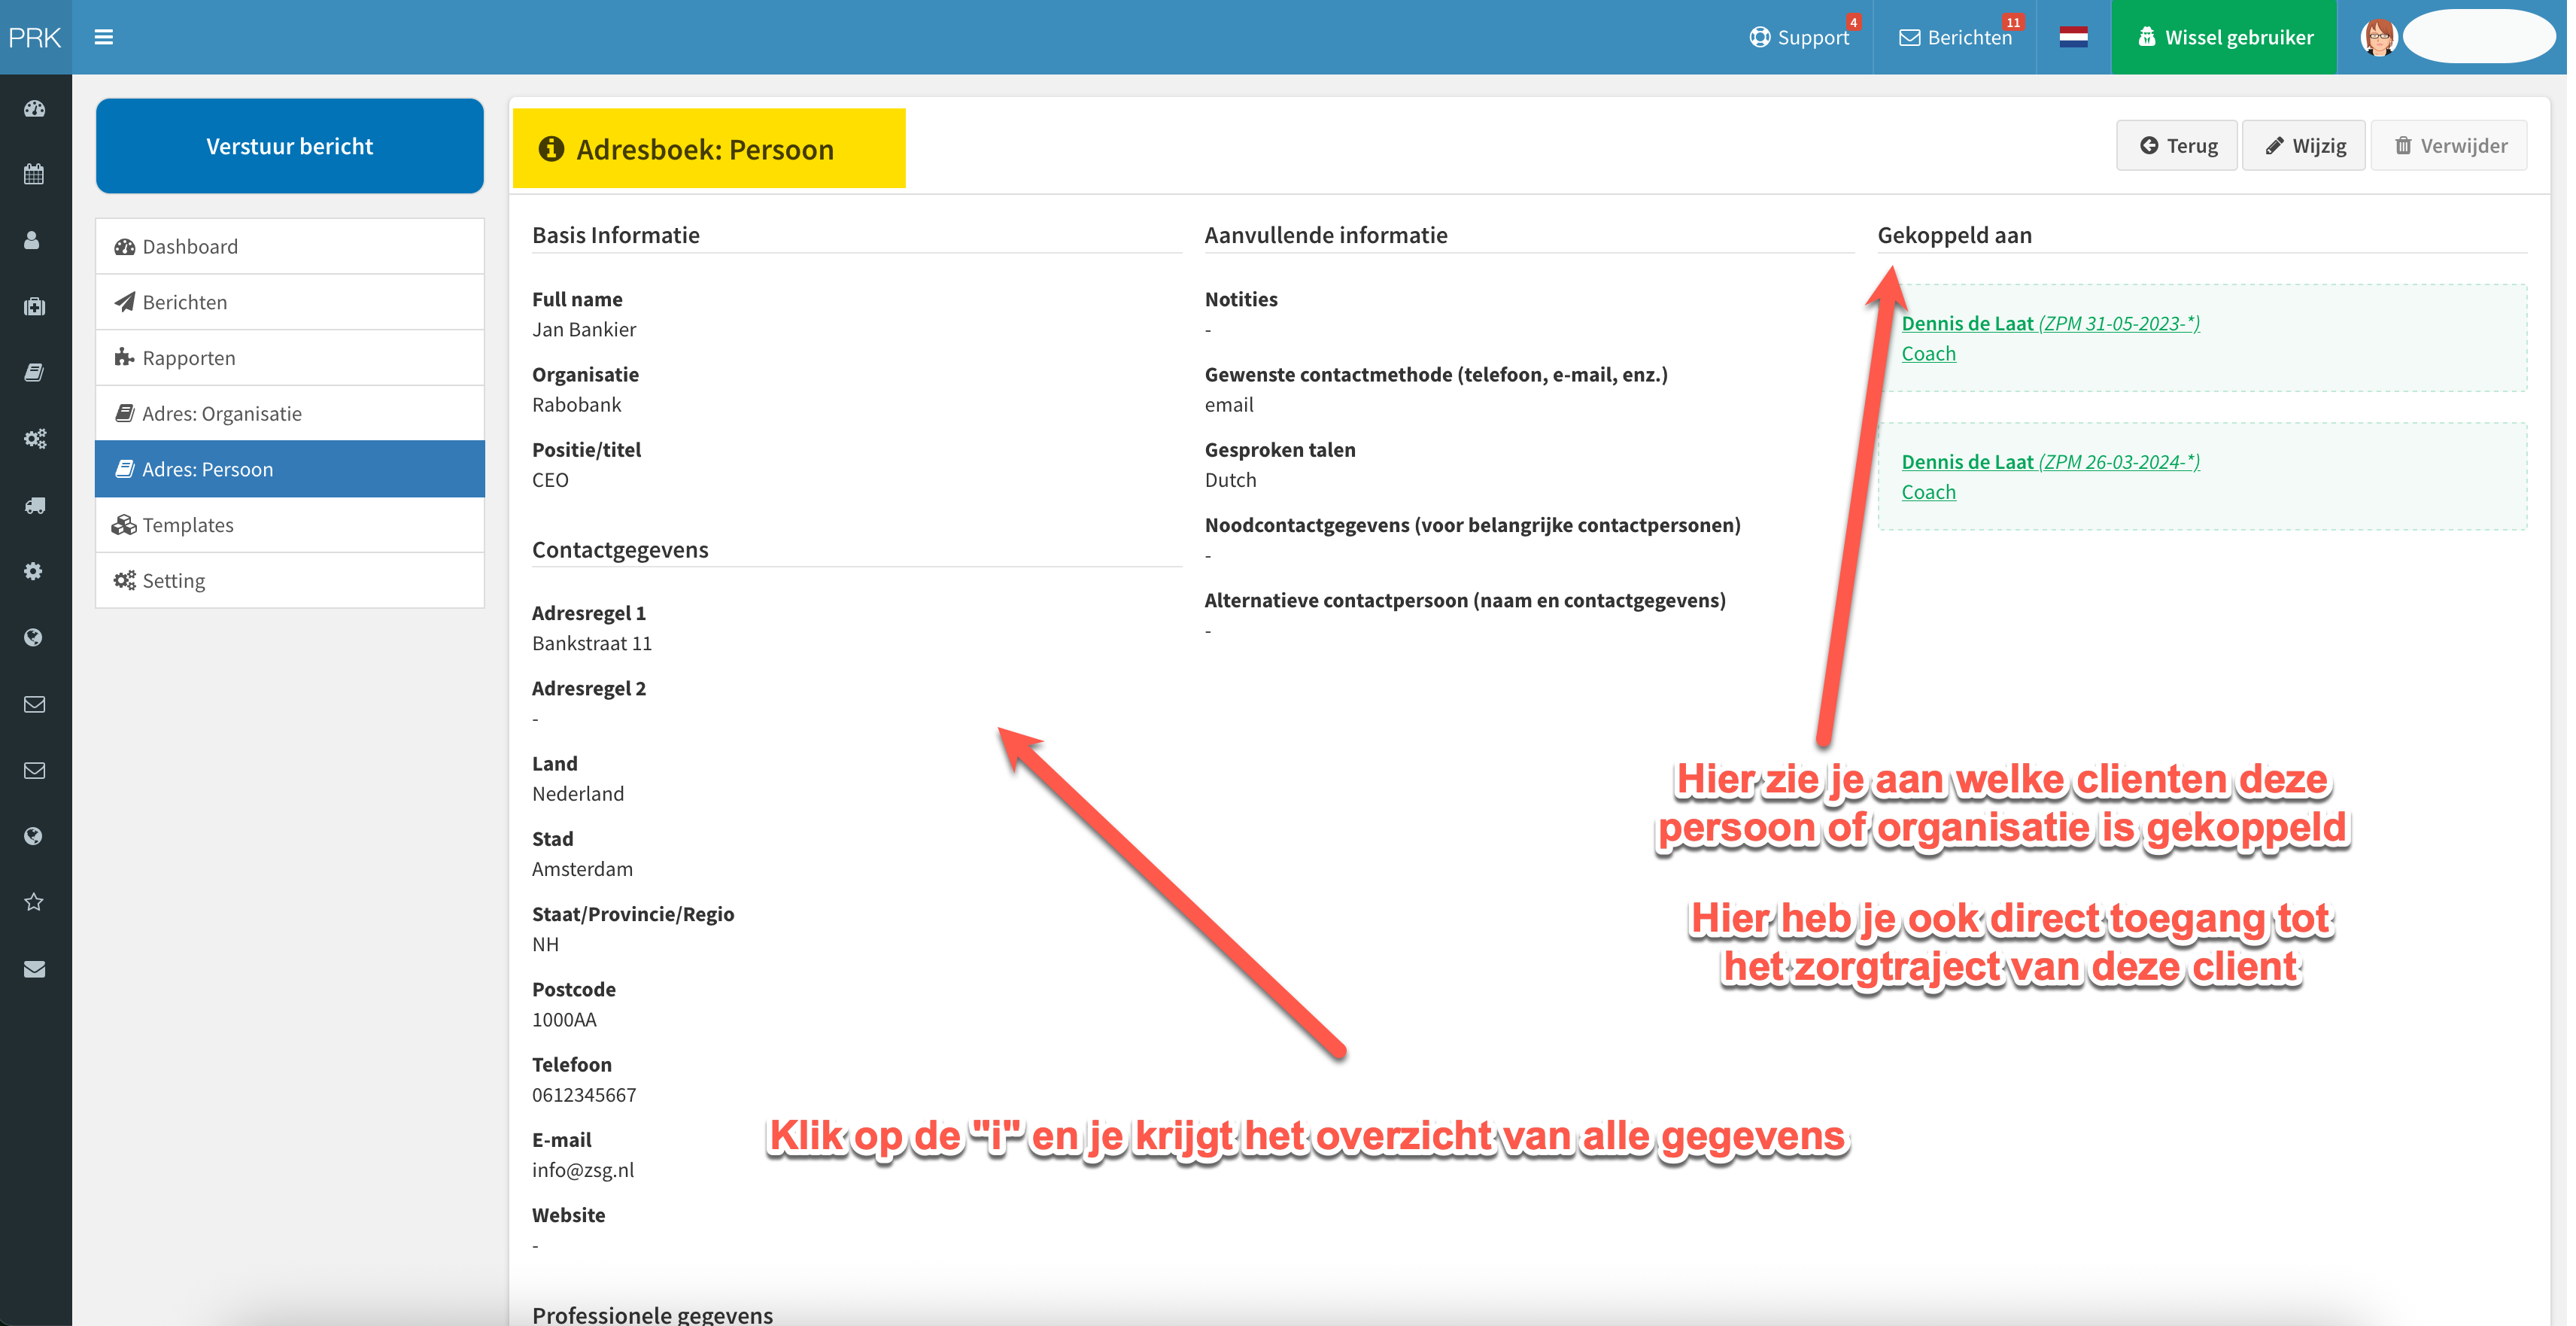Open the single gear icon in dark sidebar

(x=34, y=571)
